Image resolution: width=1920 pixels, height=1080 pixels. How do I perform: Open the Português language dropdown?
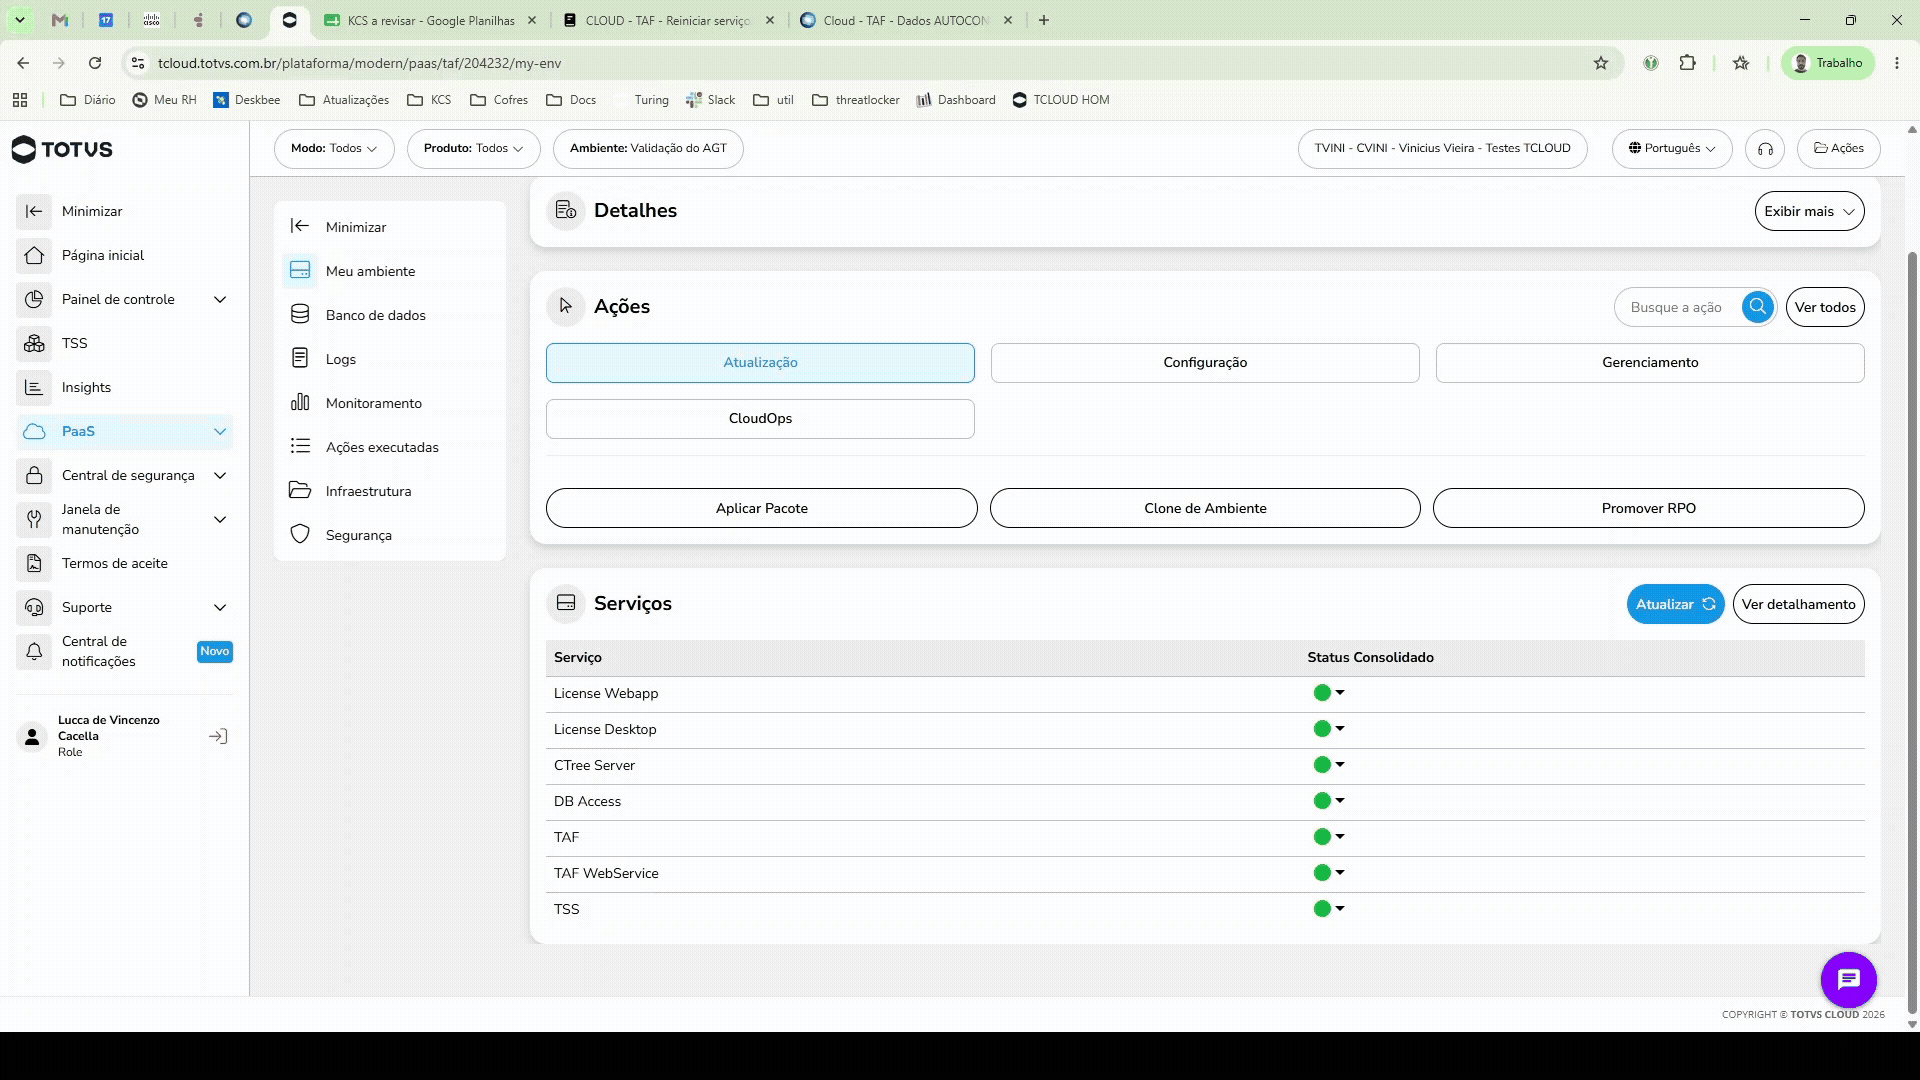pos(1672,149)
